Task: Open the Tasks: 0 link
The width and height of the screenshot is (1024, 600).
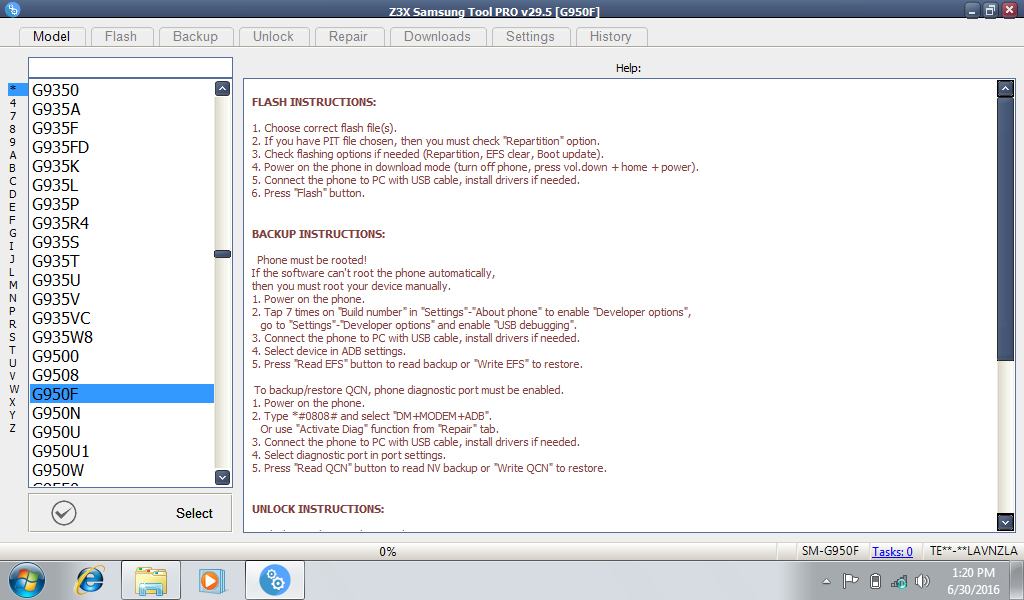Action: pyautogui.click(x=892, y=552)
